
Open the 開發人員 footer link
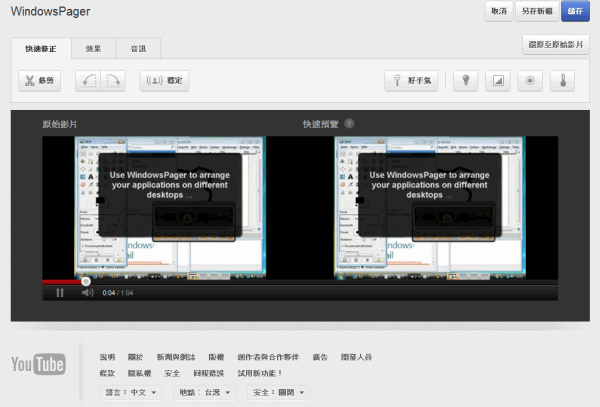pos(356,357)
